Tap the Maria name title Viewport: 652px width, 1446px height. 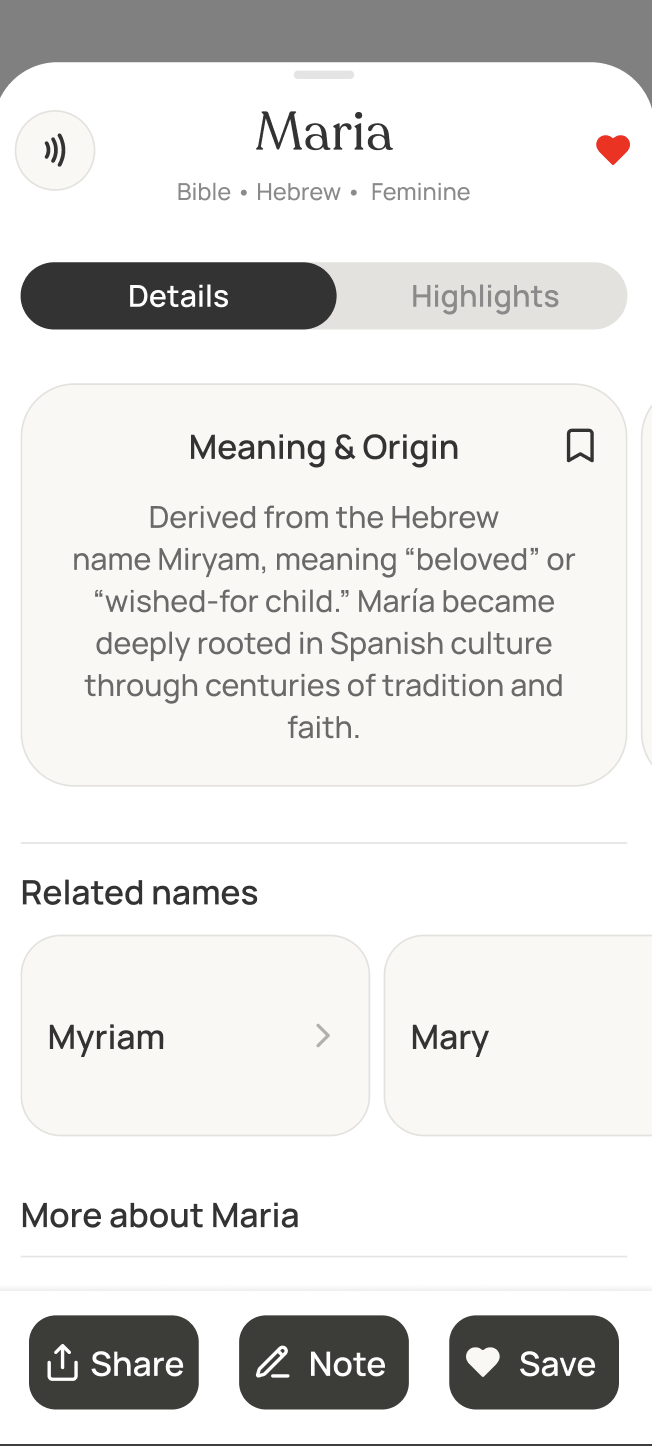pos(324,133)
